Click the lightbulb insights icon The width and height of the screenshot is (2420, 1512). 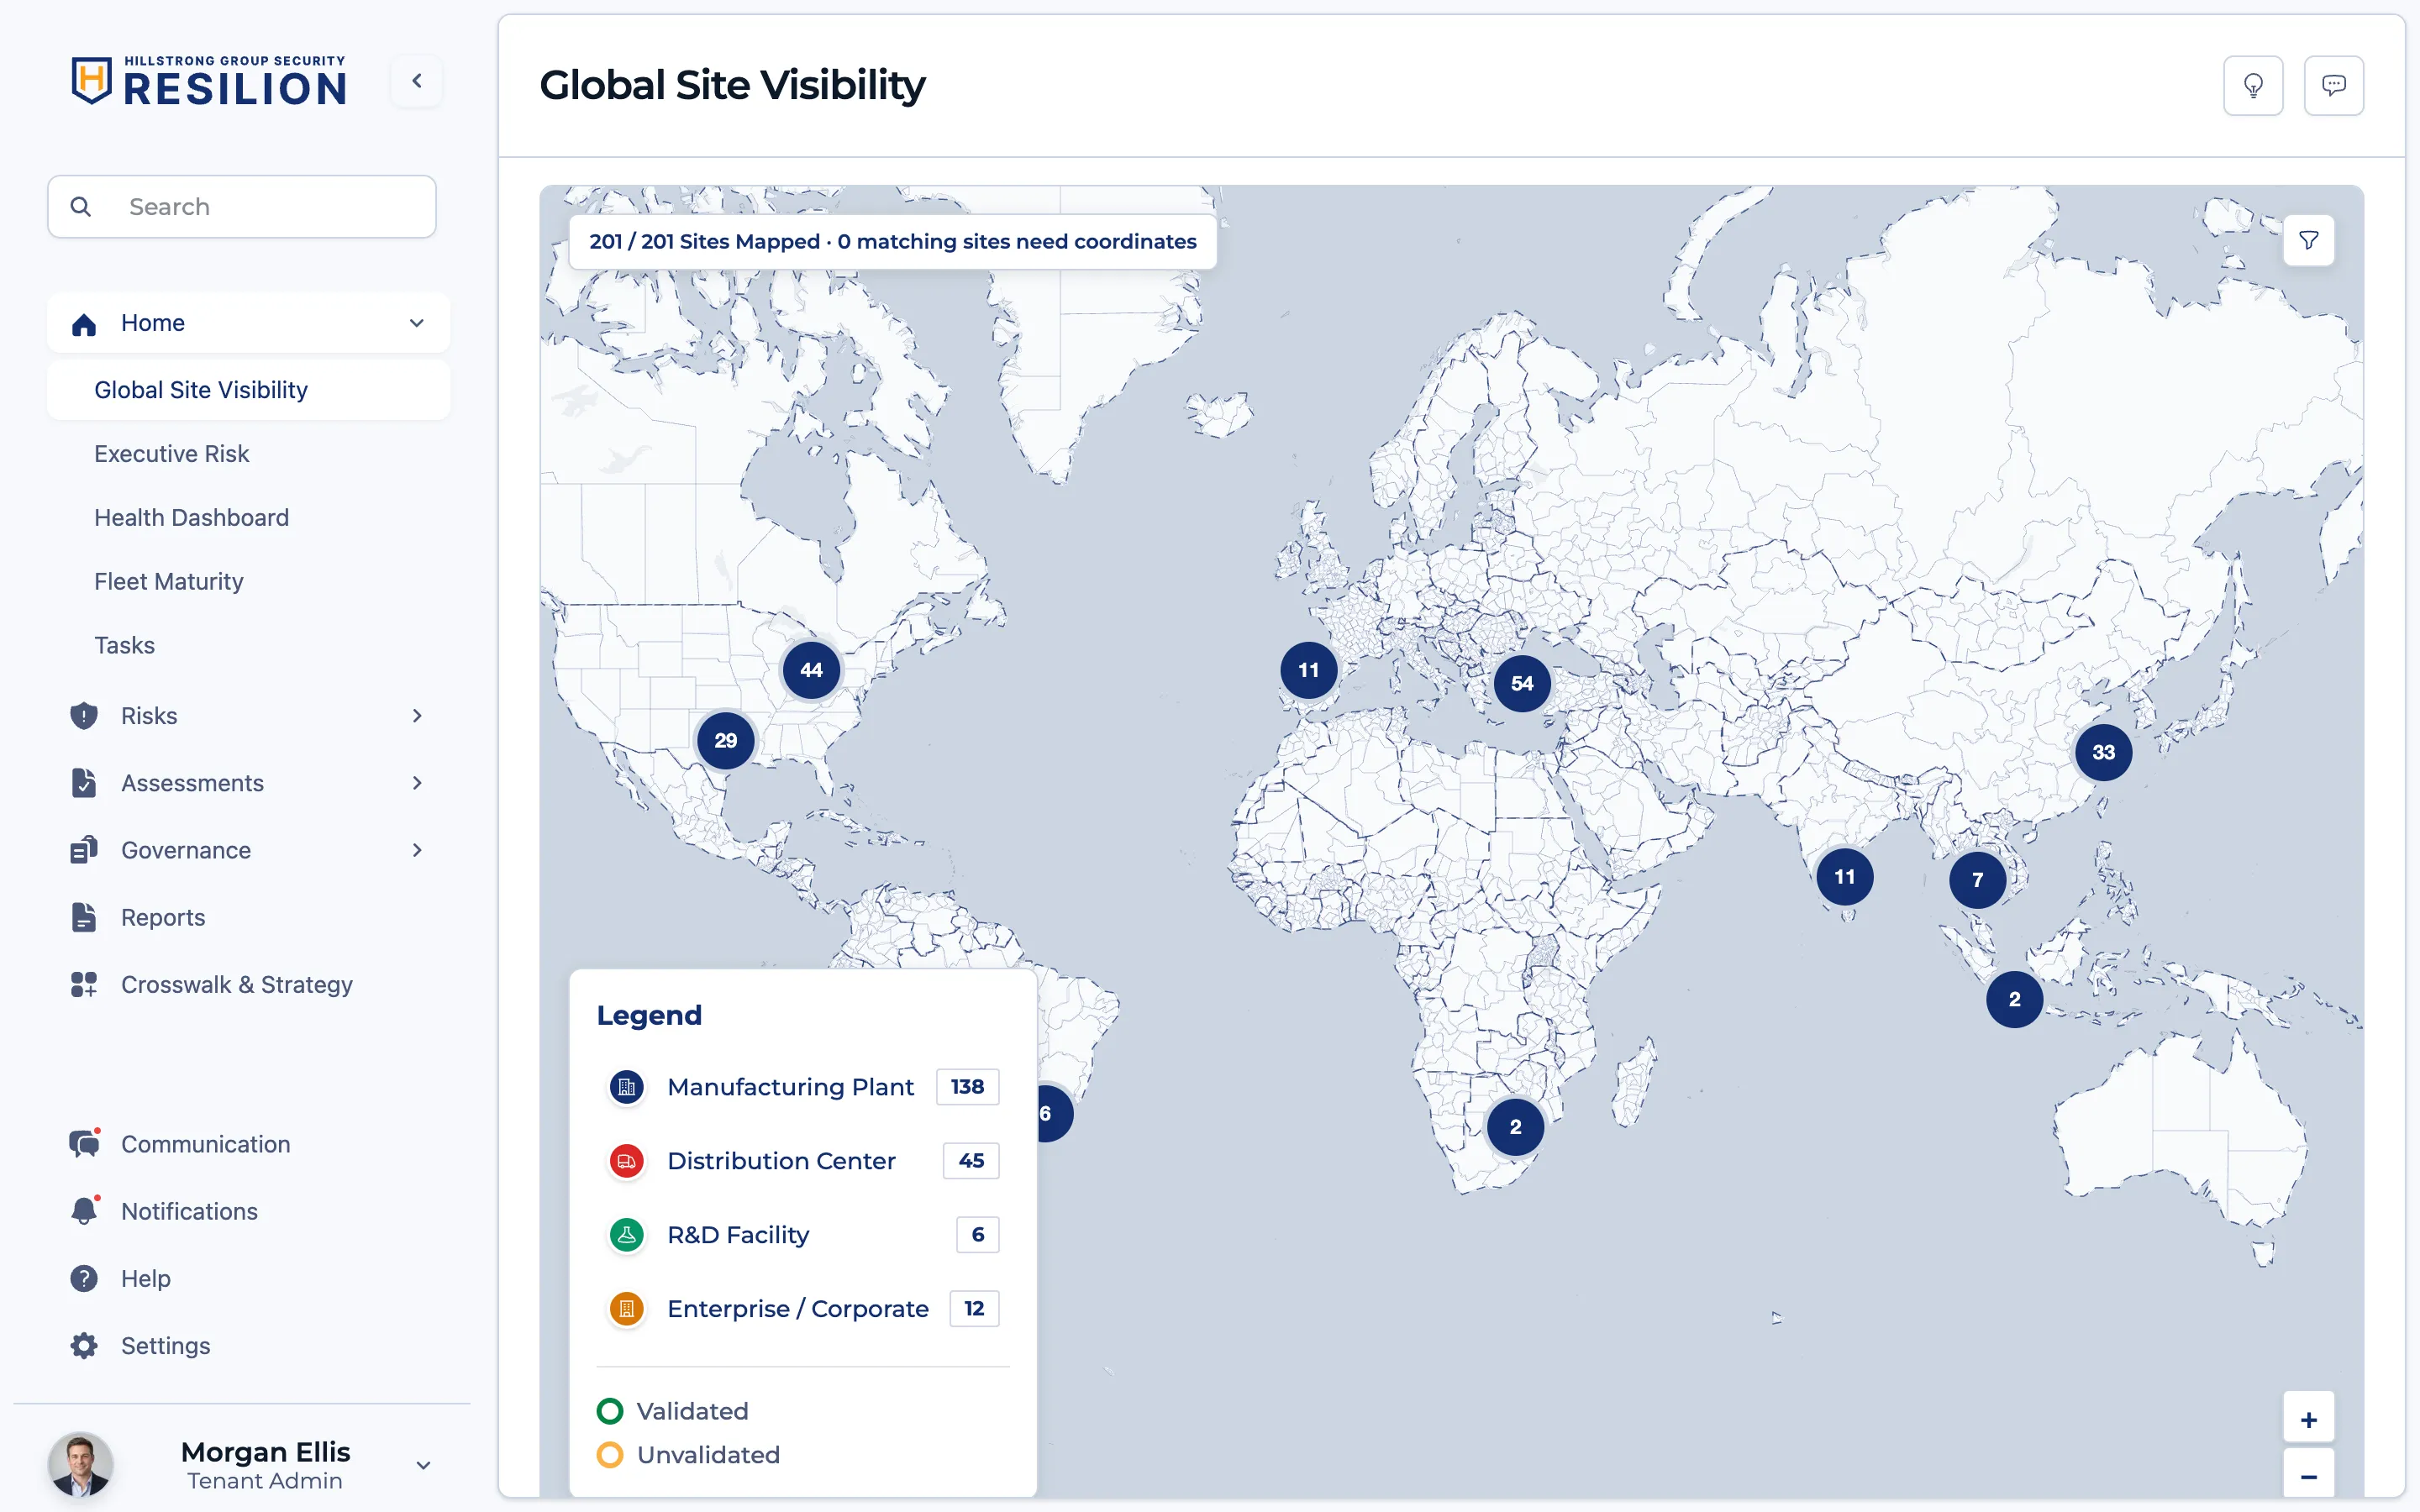[2253, 86]
